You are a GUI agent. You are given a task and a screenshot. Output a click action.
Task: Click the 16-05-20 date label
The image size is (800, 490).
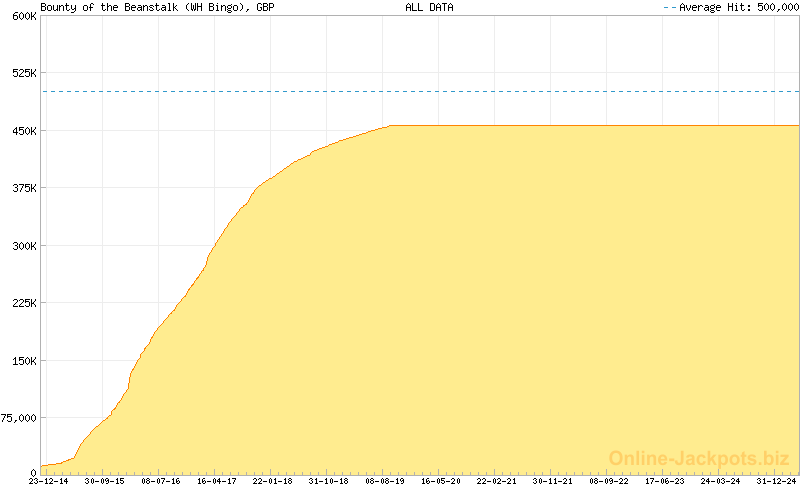(440, 481)
